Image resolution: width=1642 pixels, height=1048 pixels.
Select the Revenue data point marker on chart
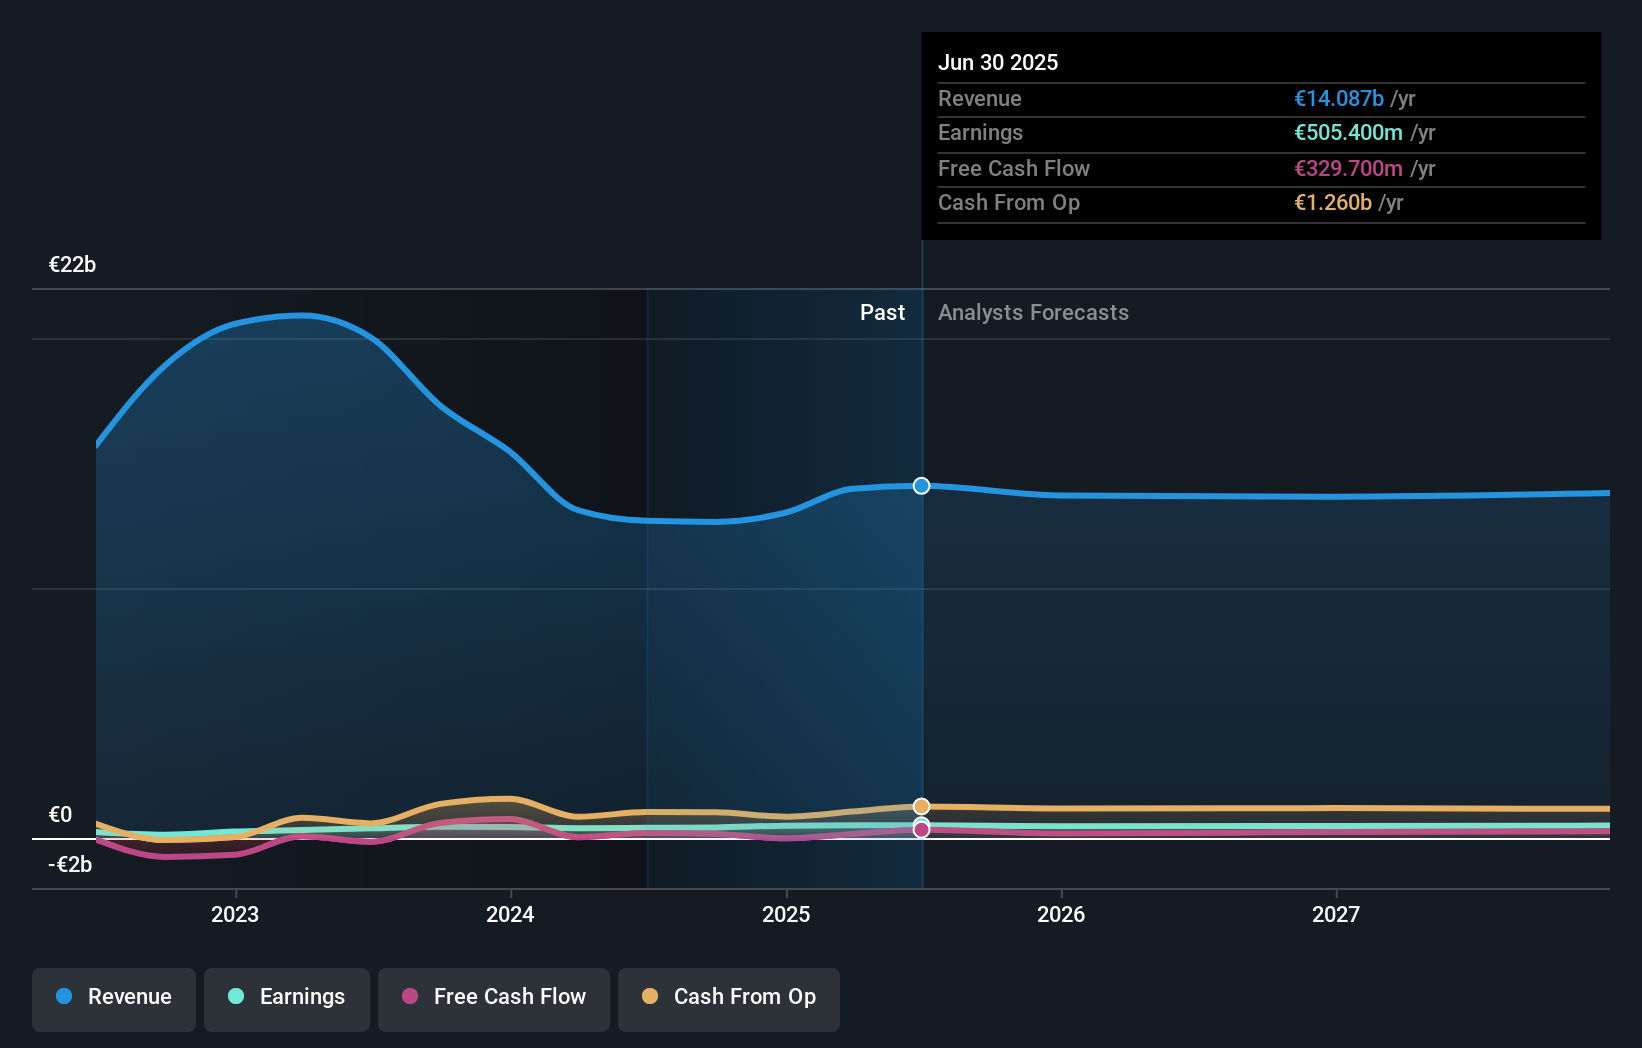[920, 486]
